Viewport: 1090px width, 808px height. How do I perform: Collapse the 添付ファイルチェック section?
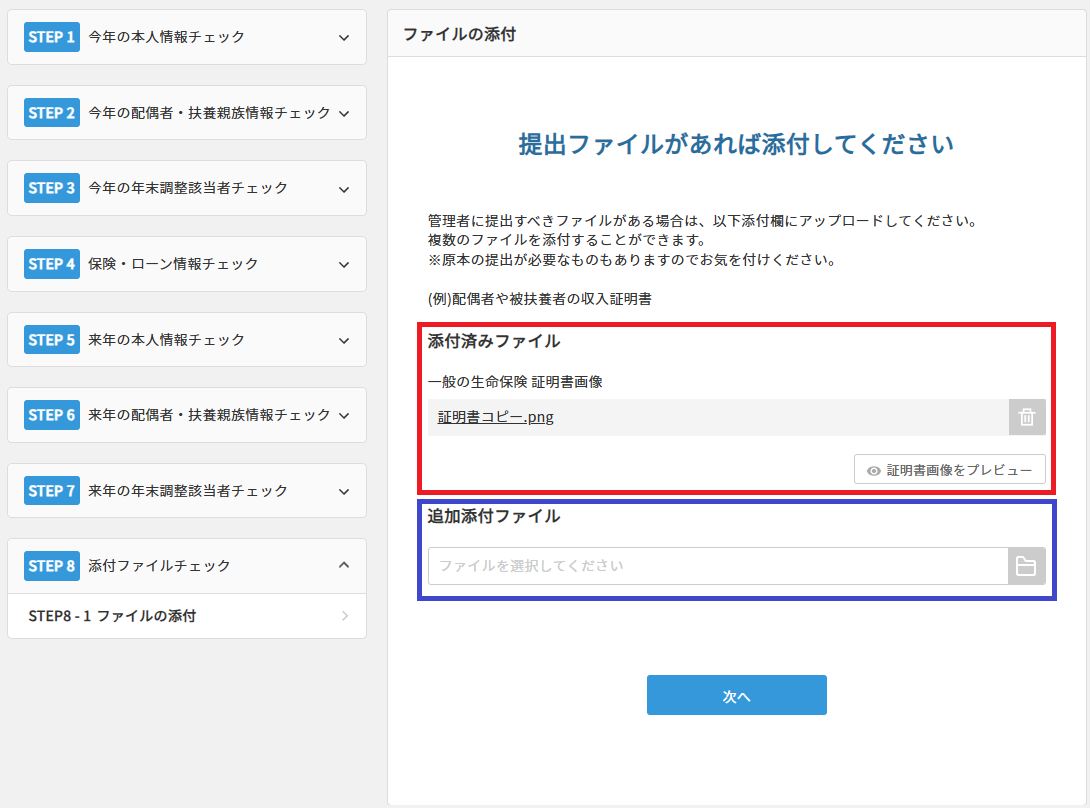tap(186, 565)
